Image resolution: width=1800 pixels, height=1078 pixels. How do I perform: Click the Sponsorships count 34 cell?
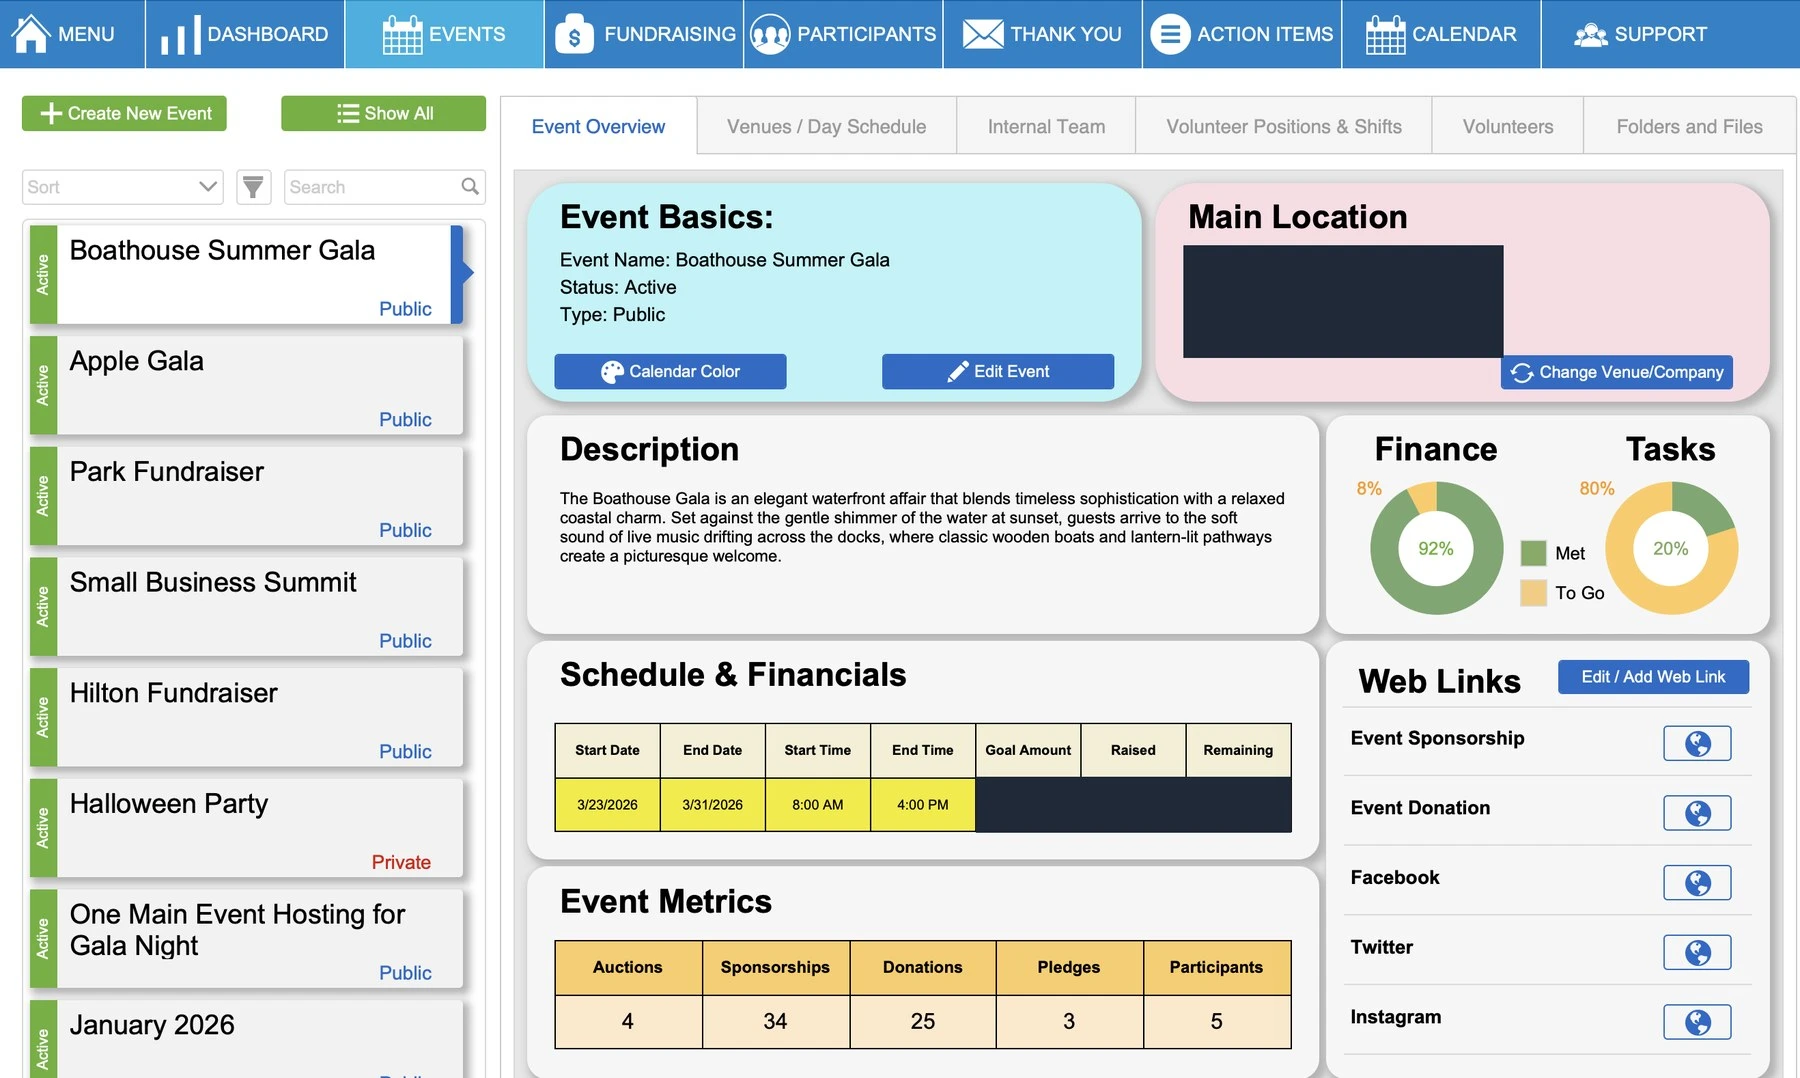[x=775, y=1021]
